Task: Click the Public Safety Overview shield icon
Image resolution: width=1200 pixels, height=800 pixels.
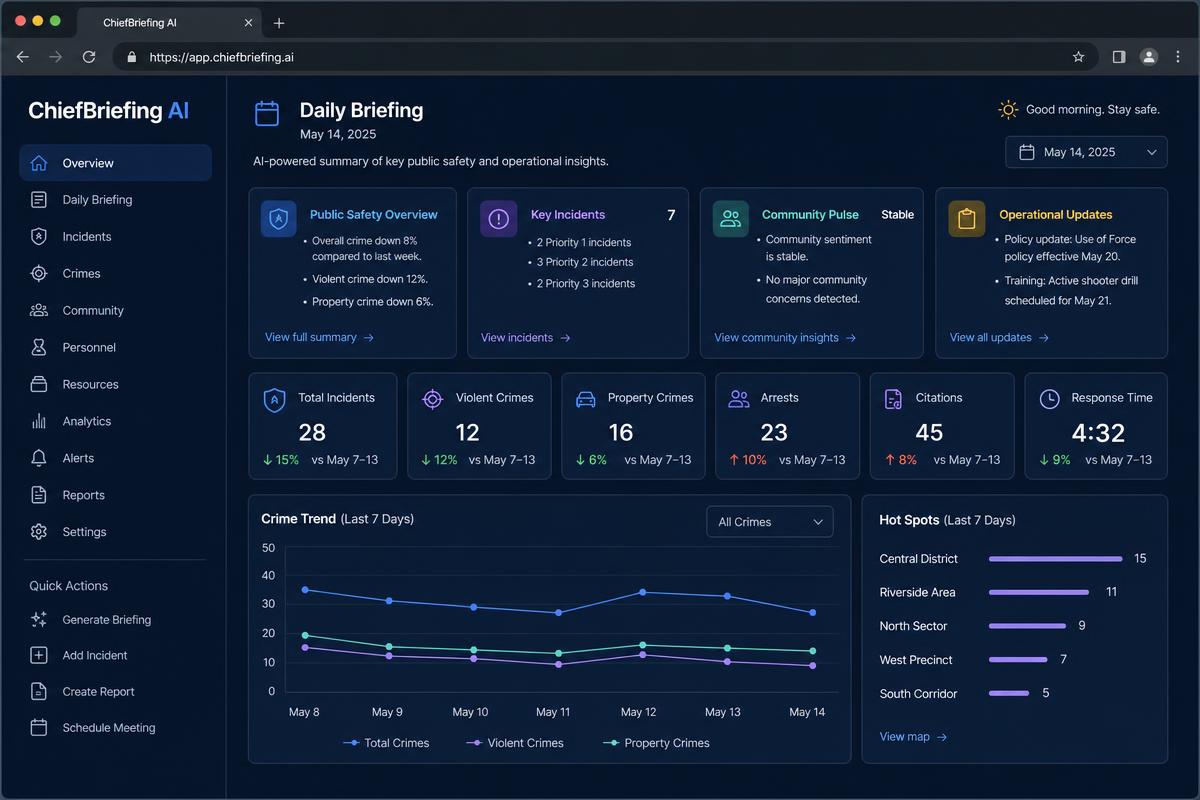Action: pyautogui.click(x=279, y=219)
